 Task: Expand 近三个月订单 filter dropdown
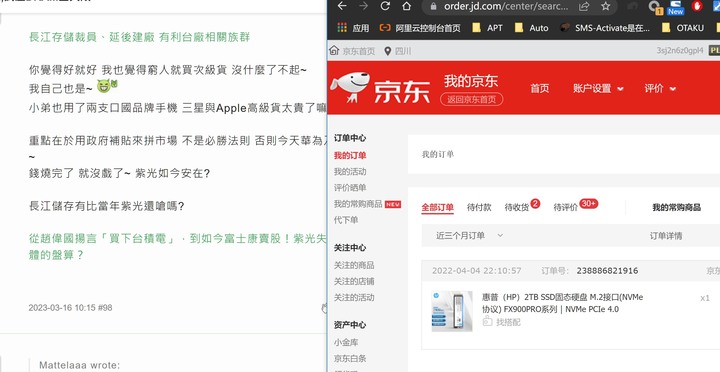pyautogui.click(x=469, y=236)
